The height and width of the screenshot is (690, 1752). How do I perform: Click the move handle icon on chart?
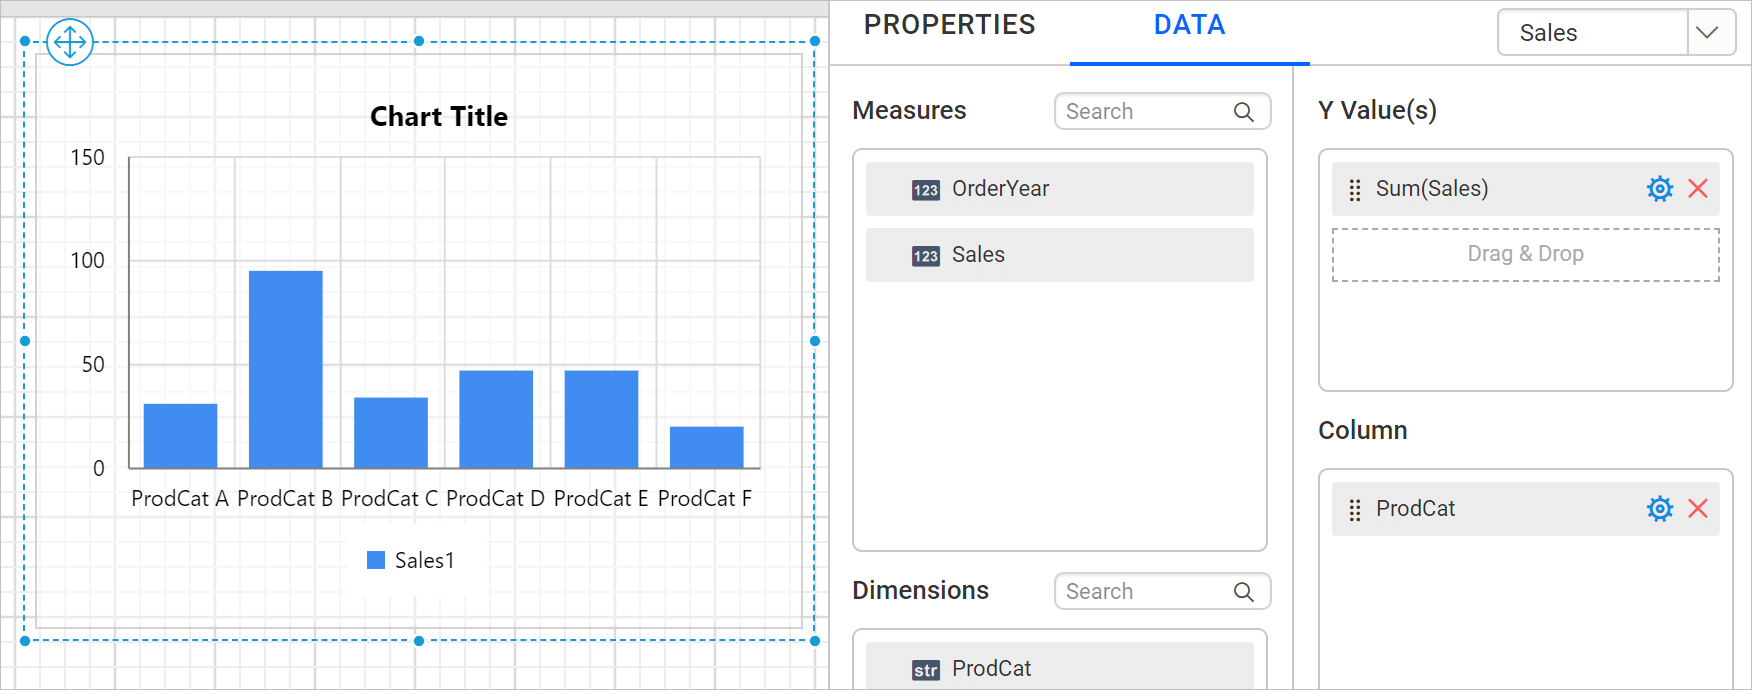[70, 42]
